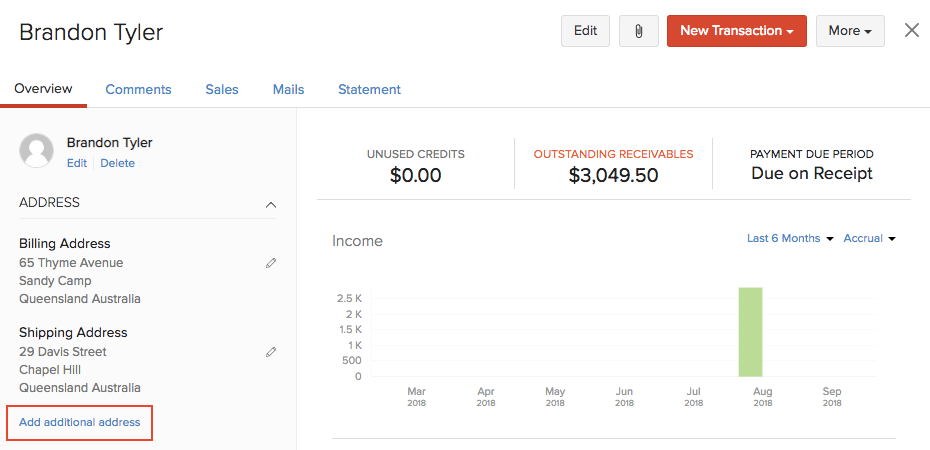Click the paperclip attachment icon
The width and height of the screenshot is (930, 450).
pos(638,31)
